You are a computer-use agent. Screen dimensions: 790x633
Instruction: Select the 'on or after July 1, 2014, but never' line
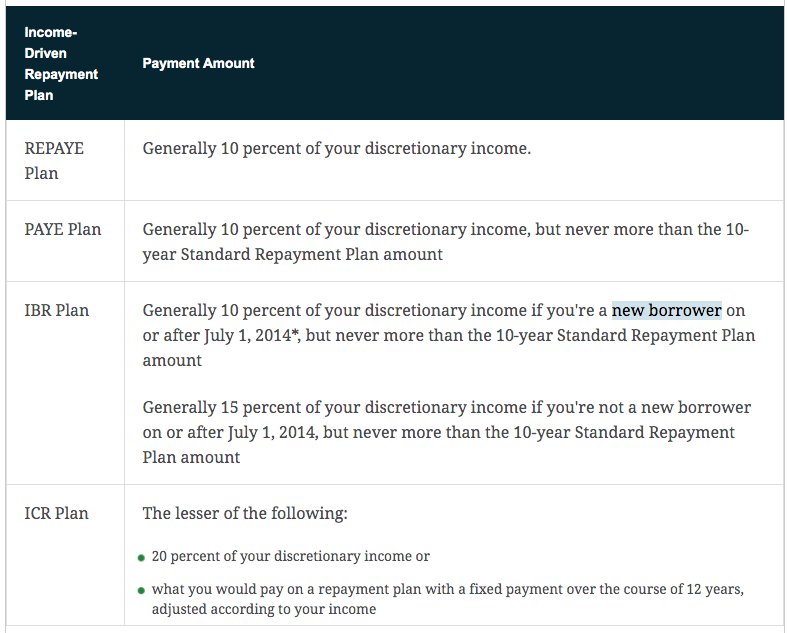(x=438, y=432)
